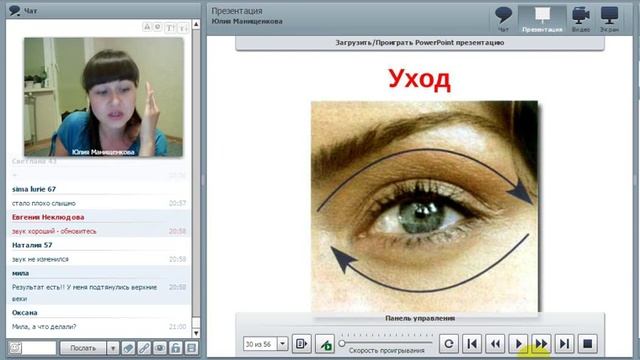The image size is (640, 360).
Task: Toggle the padlock chat lock icon
Action: 176,348
